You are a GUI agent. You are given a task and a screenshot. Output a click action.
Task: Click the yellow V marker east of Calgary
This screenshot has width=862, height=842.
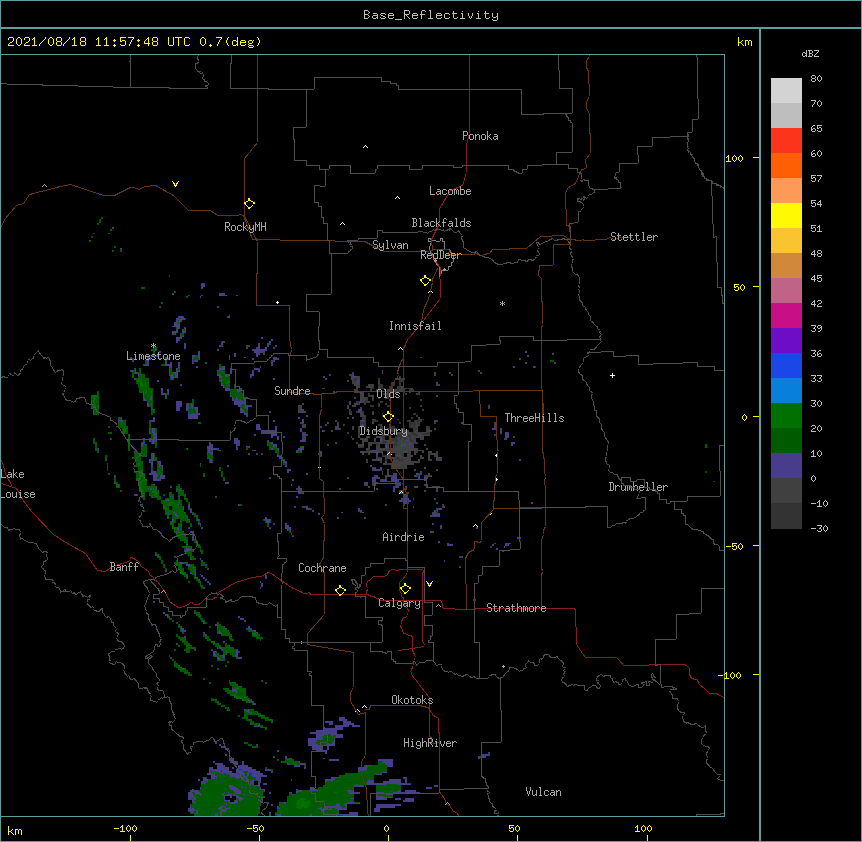[x=429, y=584]
